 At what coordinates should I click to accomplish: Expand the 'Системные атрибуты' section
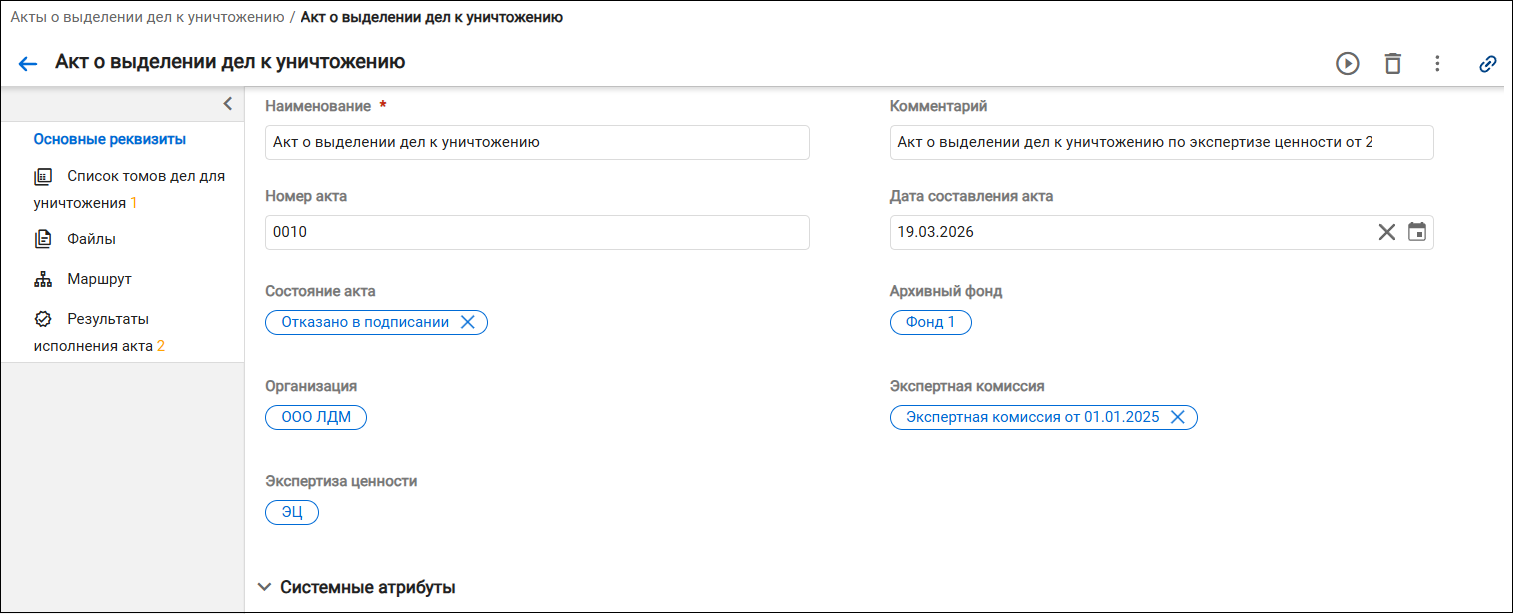tap(357, 587)
